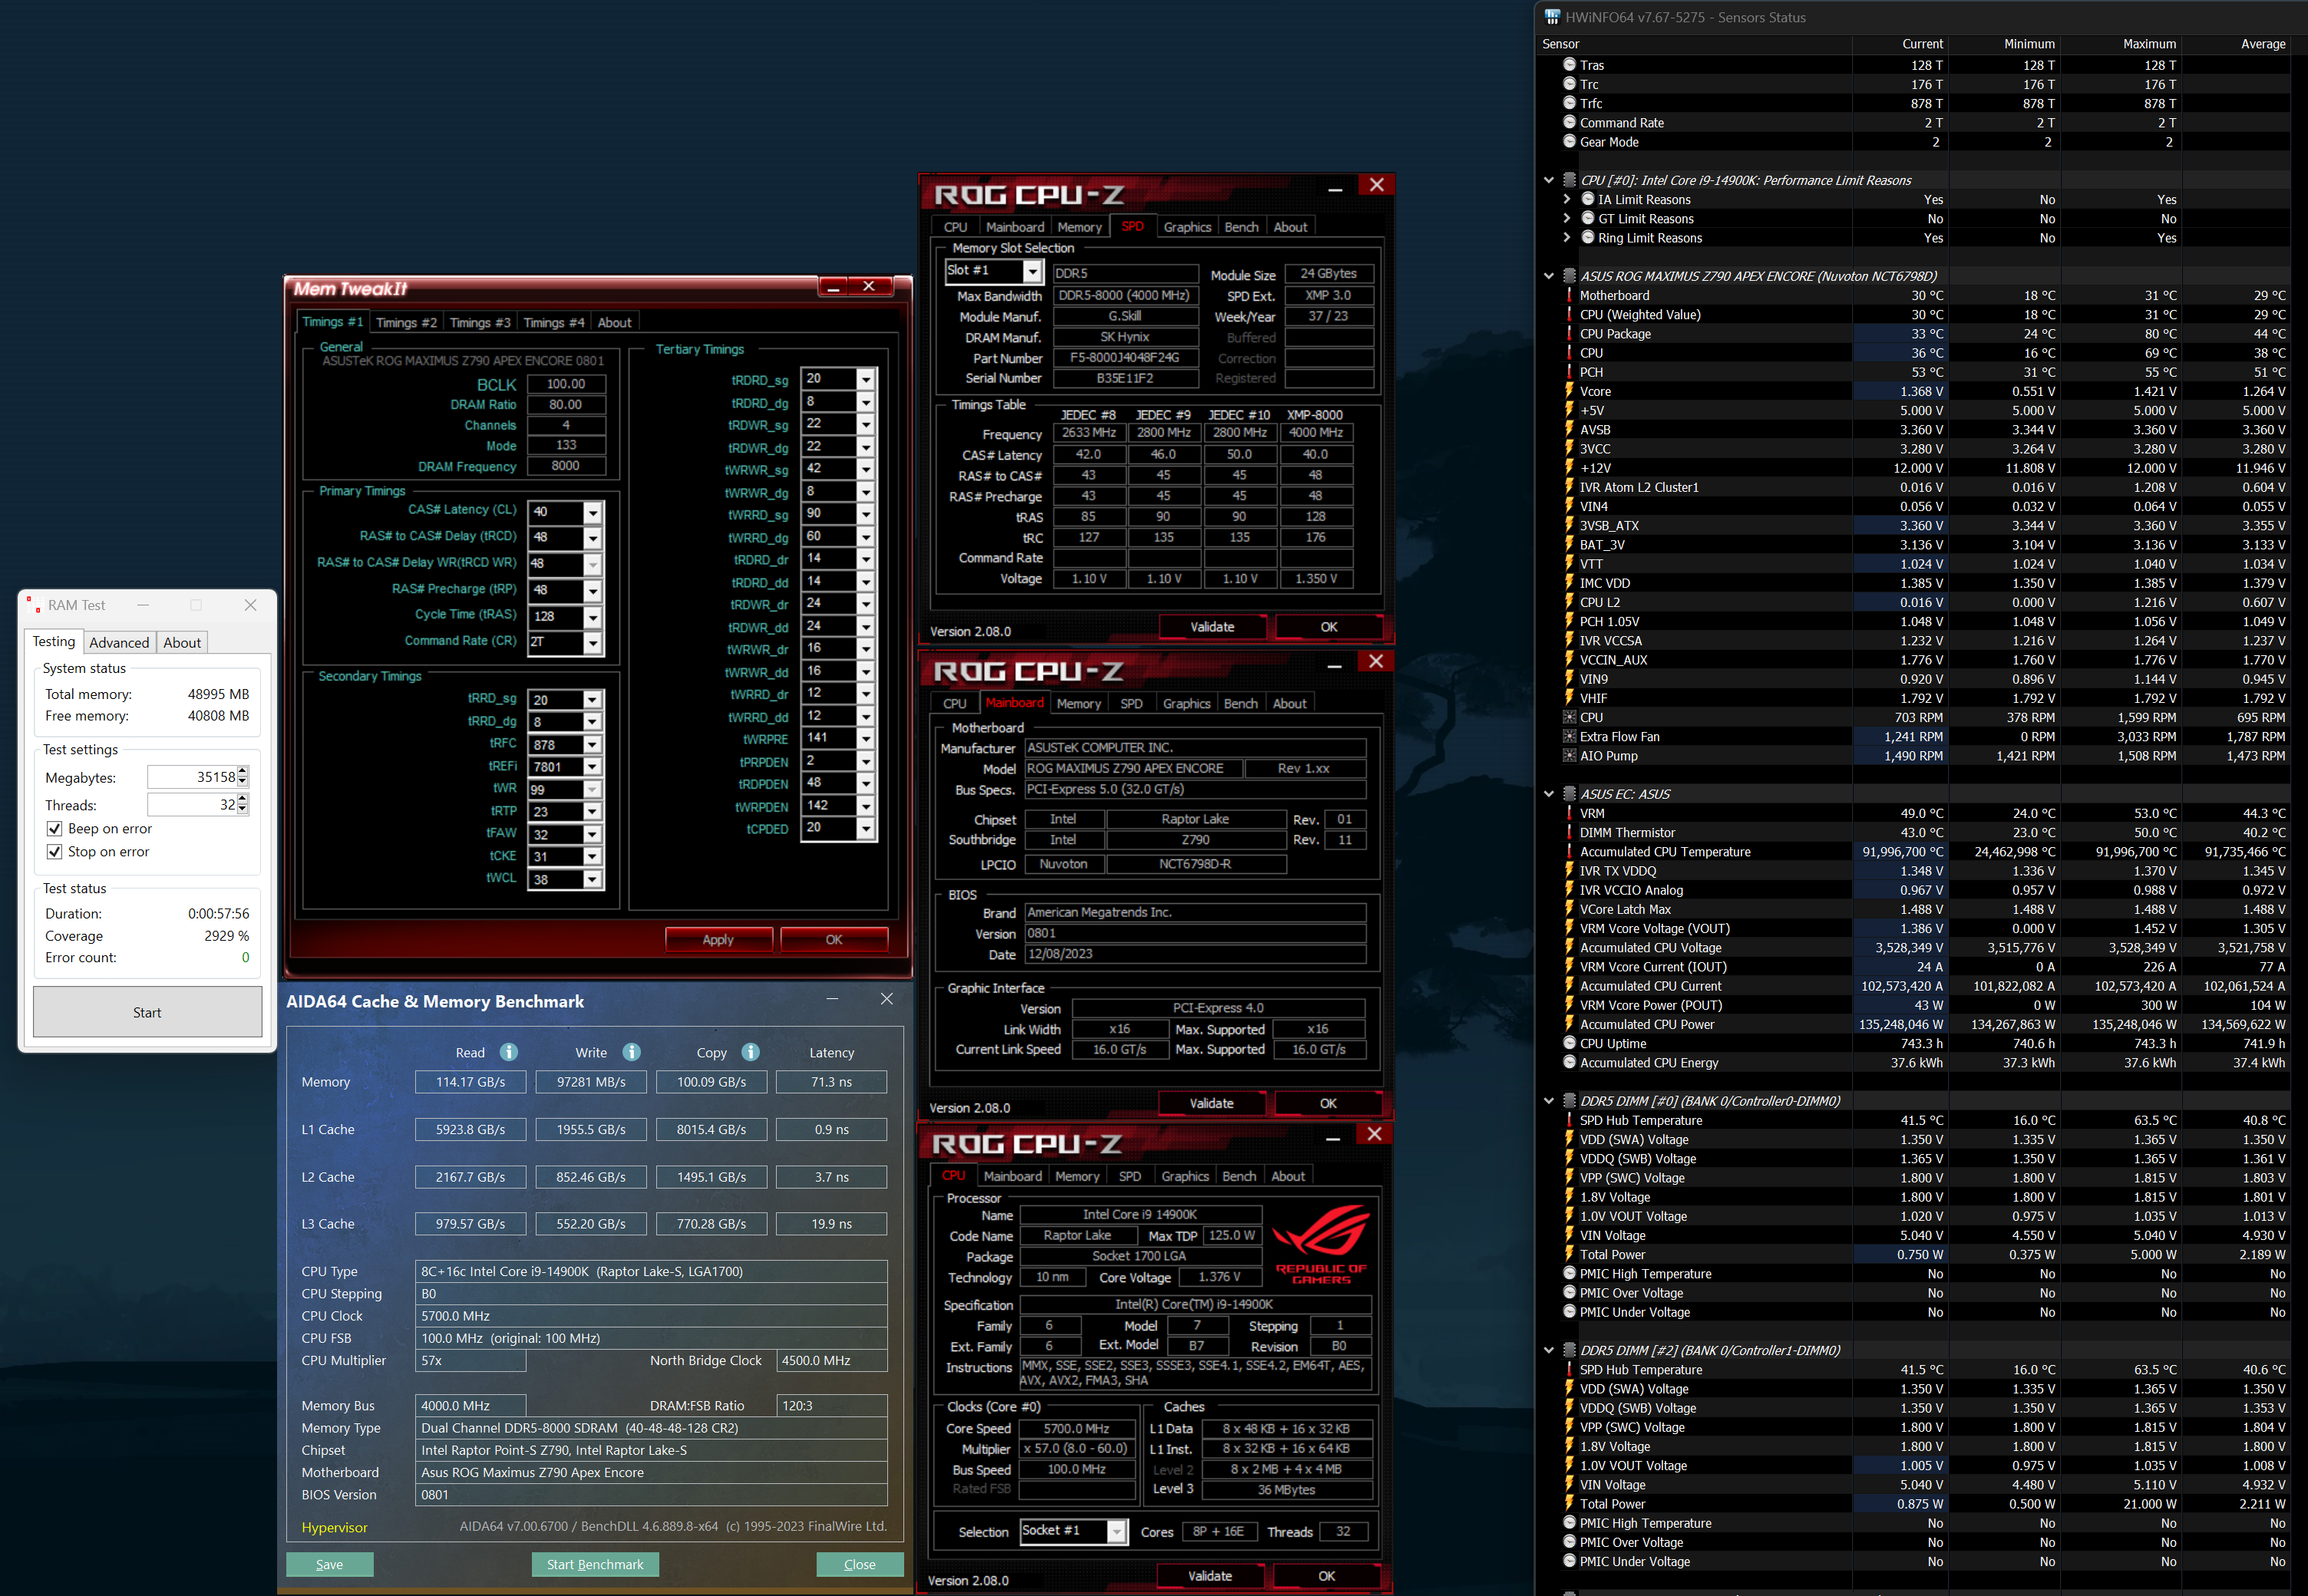Expand the IA Limit Reasons row
The width and height of the screenshot is (2308, 1596).
[1567, 199]
